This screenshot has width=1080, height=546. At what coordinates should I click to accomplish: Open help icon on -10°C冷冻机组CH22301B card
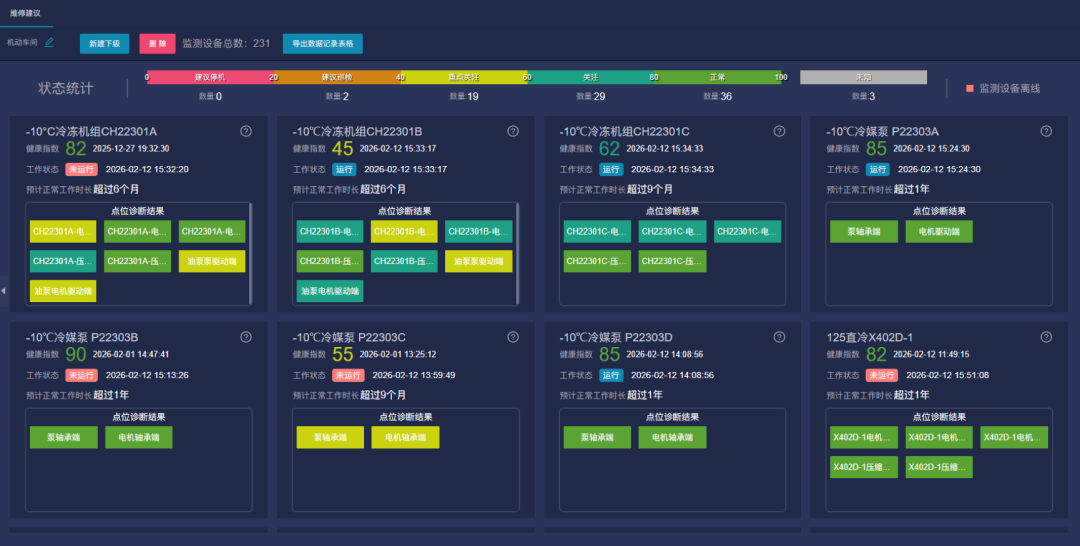[x=513, y=131]
